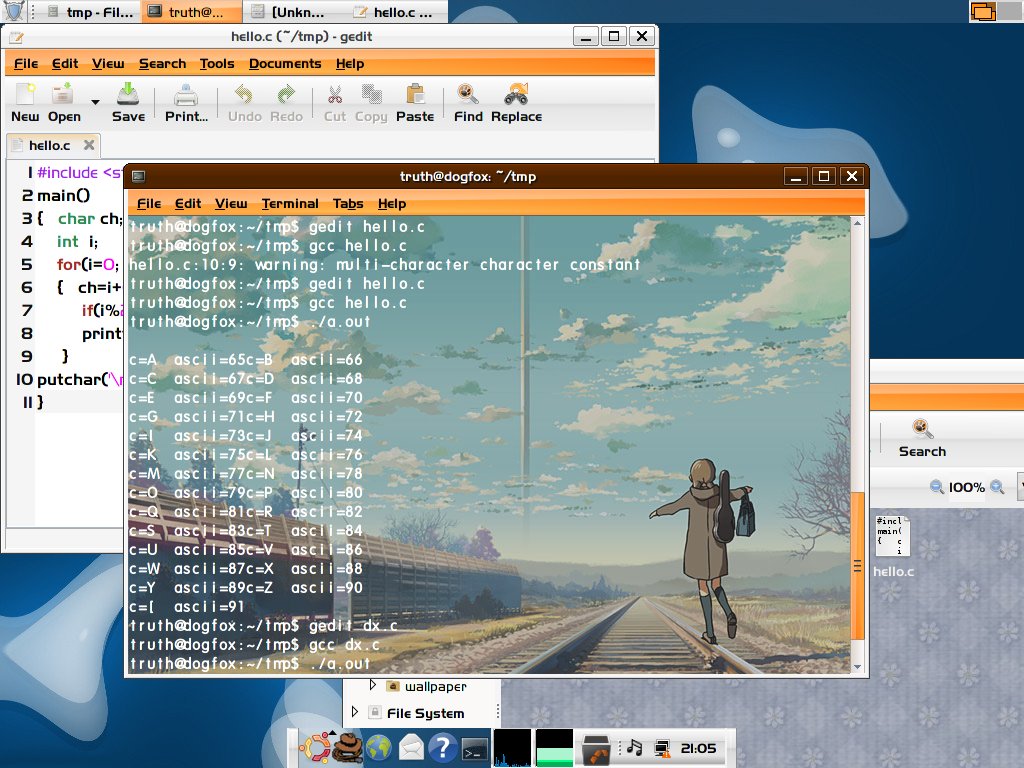This screenshot has height=768, width=1024.
Task: Click the Replace binoculars icon in gedit
Action: (516, 95)
